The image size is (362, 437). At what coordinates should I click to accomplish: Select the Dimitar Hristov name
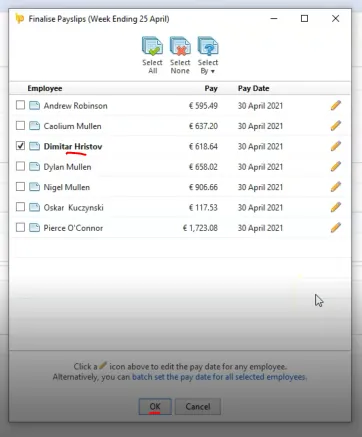coord(73,146)
